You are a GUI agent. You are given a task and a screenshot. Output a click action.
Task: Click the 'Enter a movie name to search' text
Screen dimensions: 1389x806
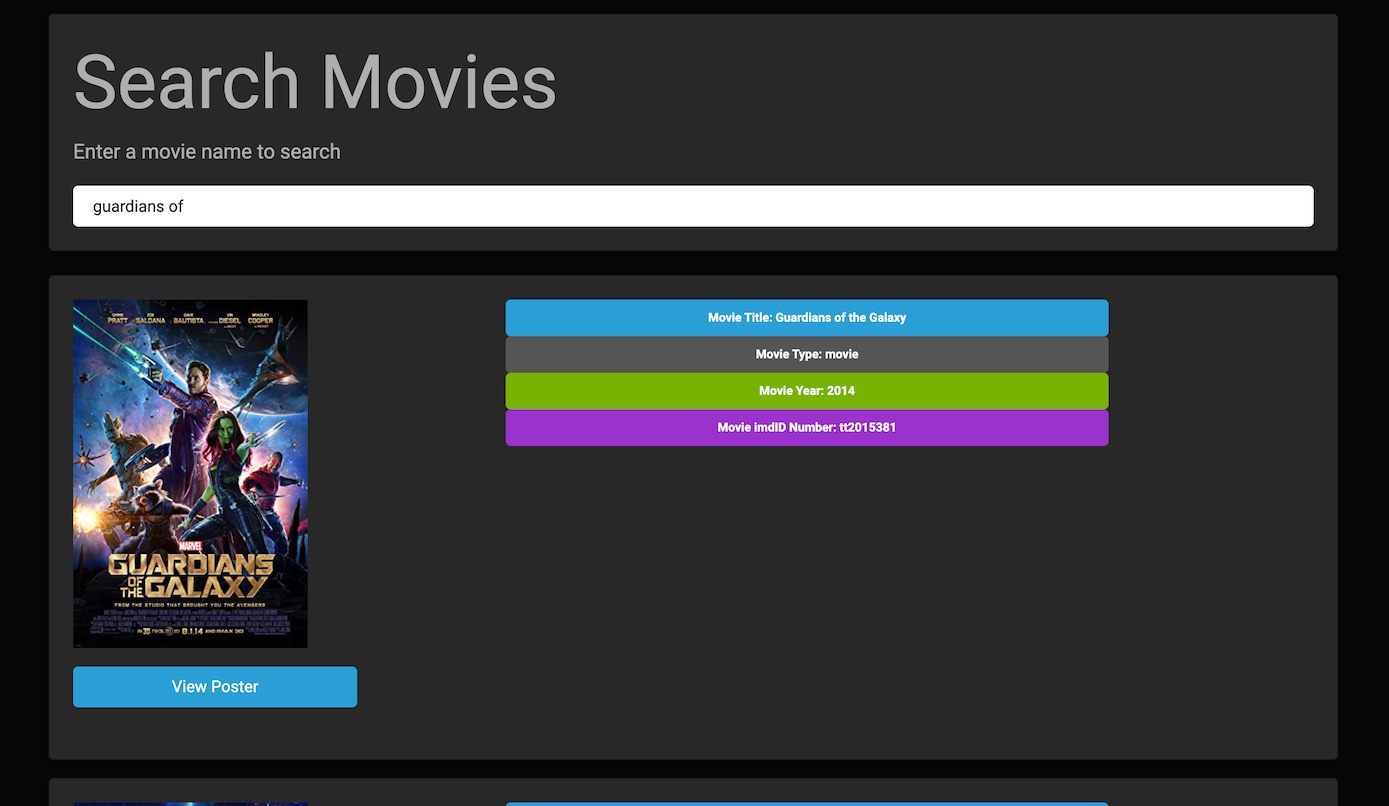pyautogui.click(x=207, y=152)
